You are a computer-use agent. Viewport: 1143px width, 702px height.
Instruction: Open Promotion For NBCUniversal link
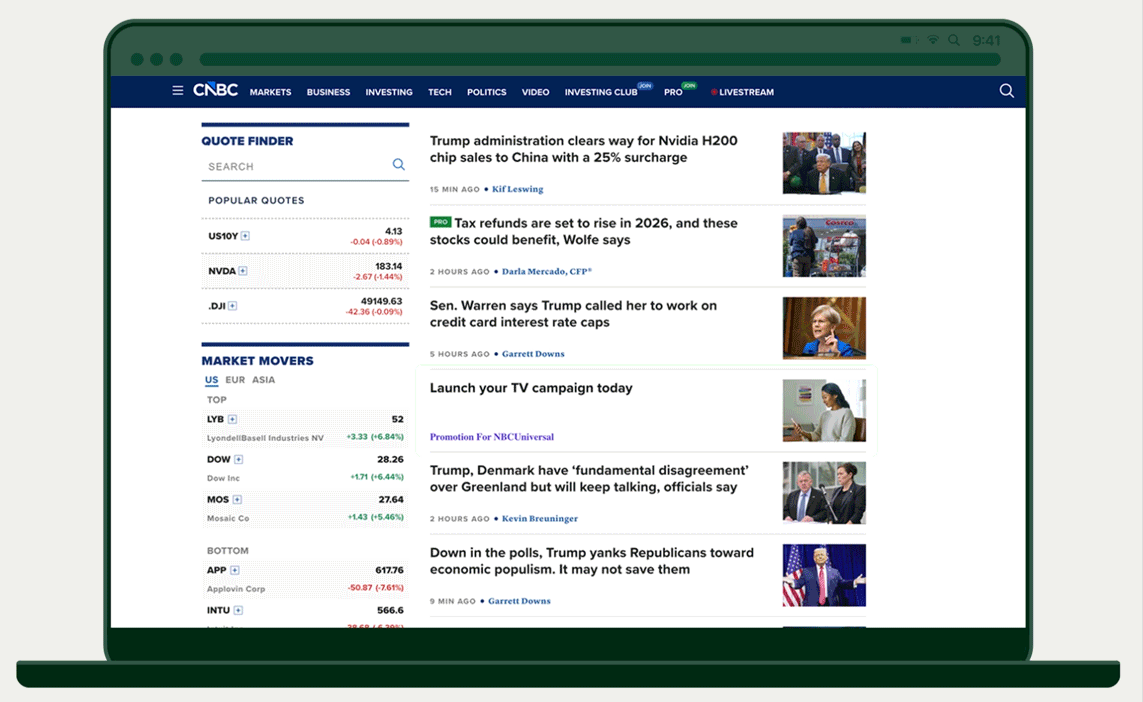491,437
